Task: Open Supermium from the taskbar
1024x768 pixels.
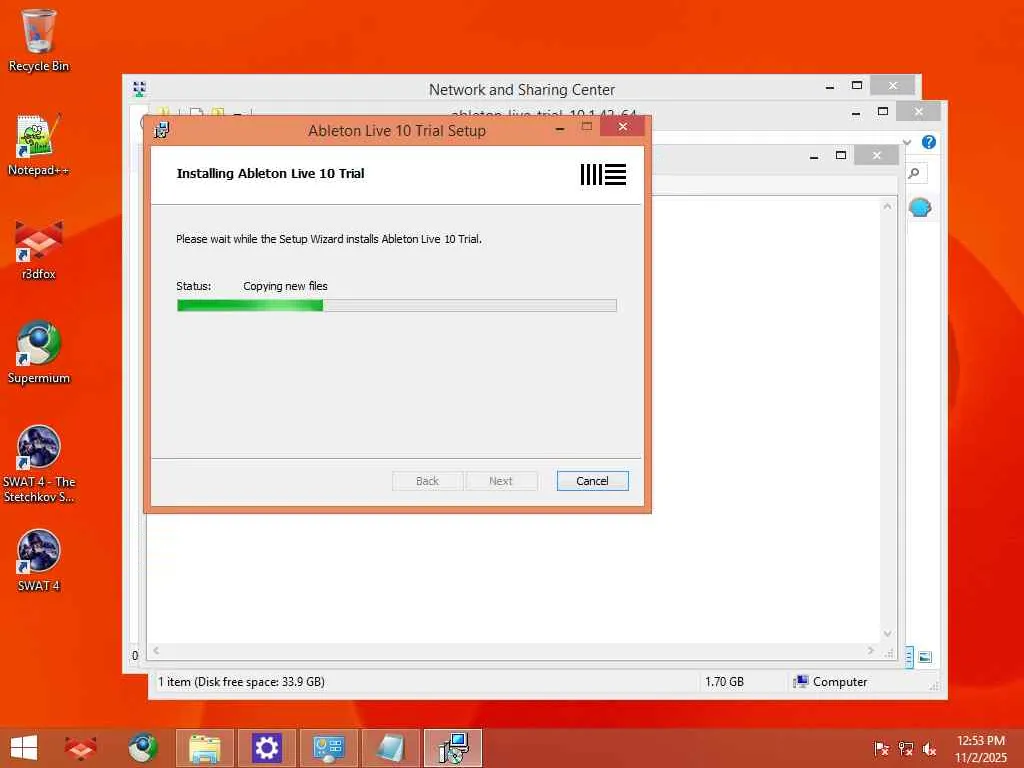Action: [x=142, y=748]
